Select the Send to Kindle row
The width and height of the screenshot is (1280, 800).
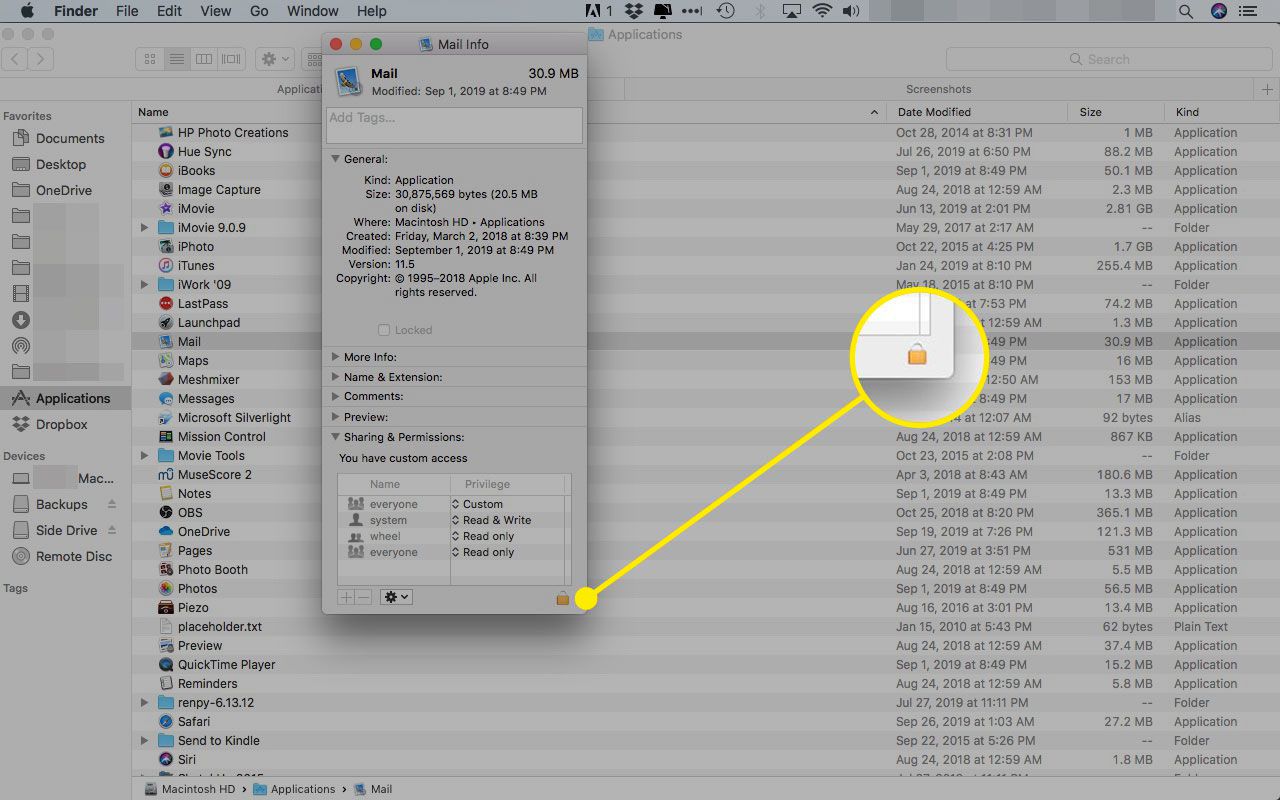pyautogui.click(x=705, y=741)
